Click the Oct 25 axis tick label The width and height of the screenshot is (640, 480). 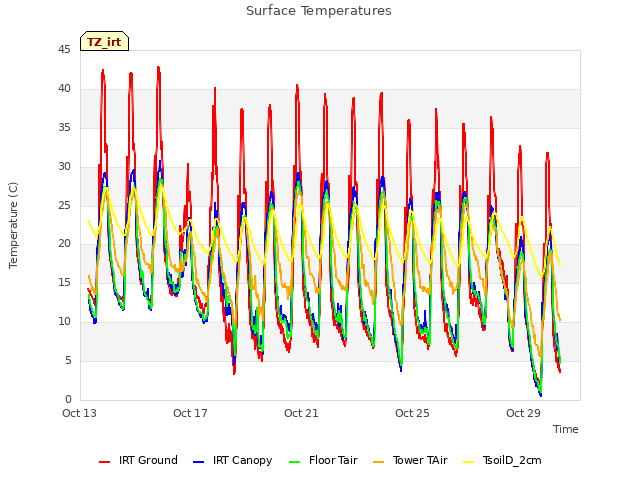(x=412, y=413)
